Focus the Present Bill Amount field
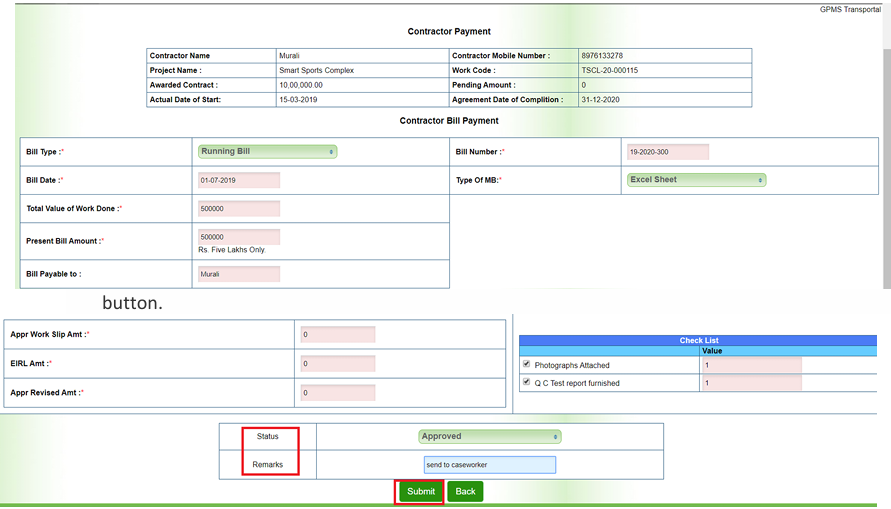The height and width of the screenshot is (509, 891). [239, 237]
